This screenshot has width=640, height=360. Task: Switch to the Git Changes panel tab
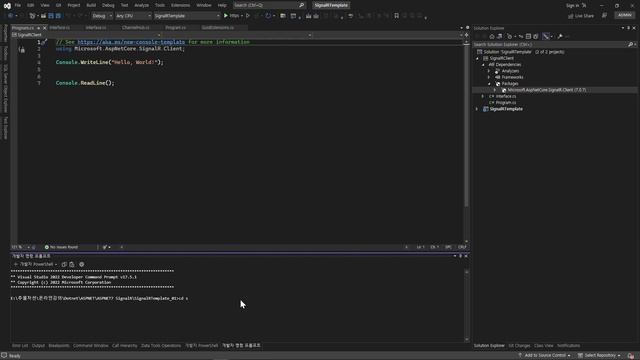pos(519,346)
